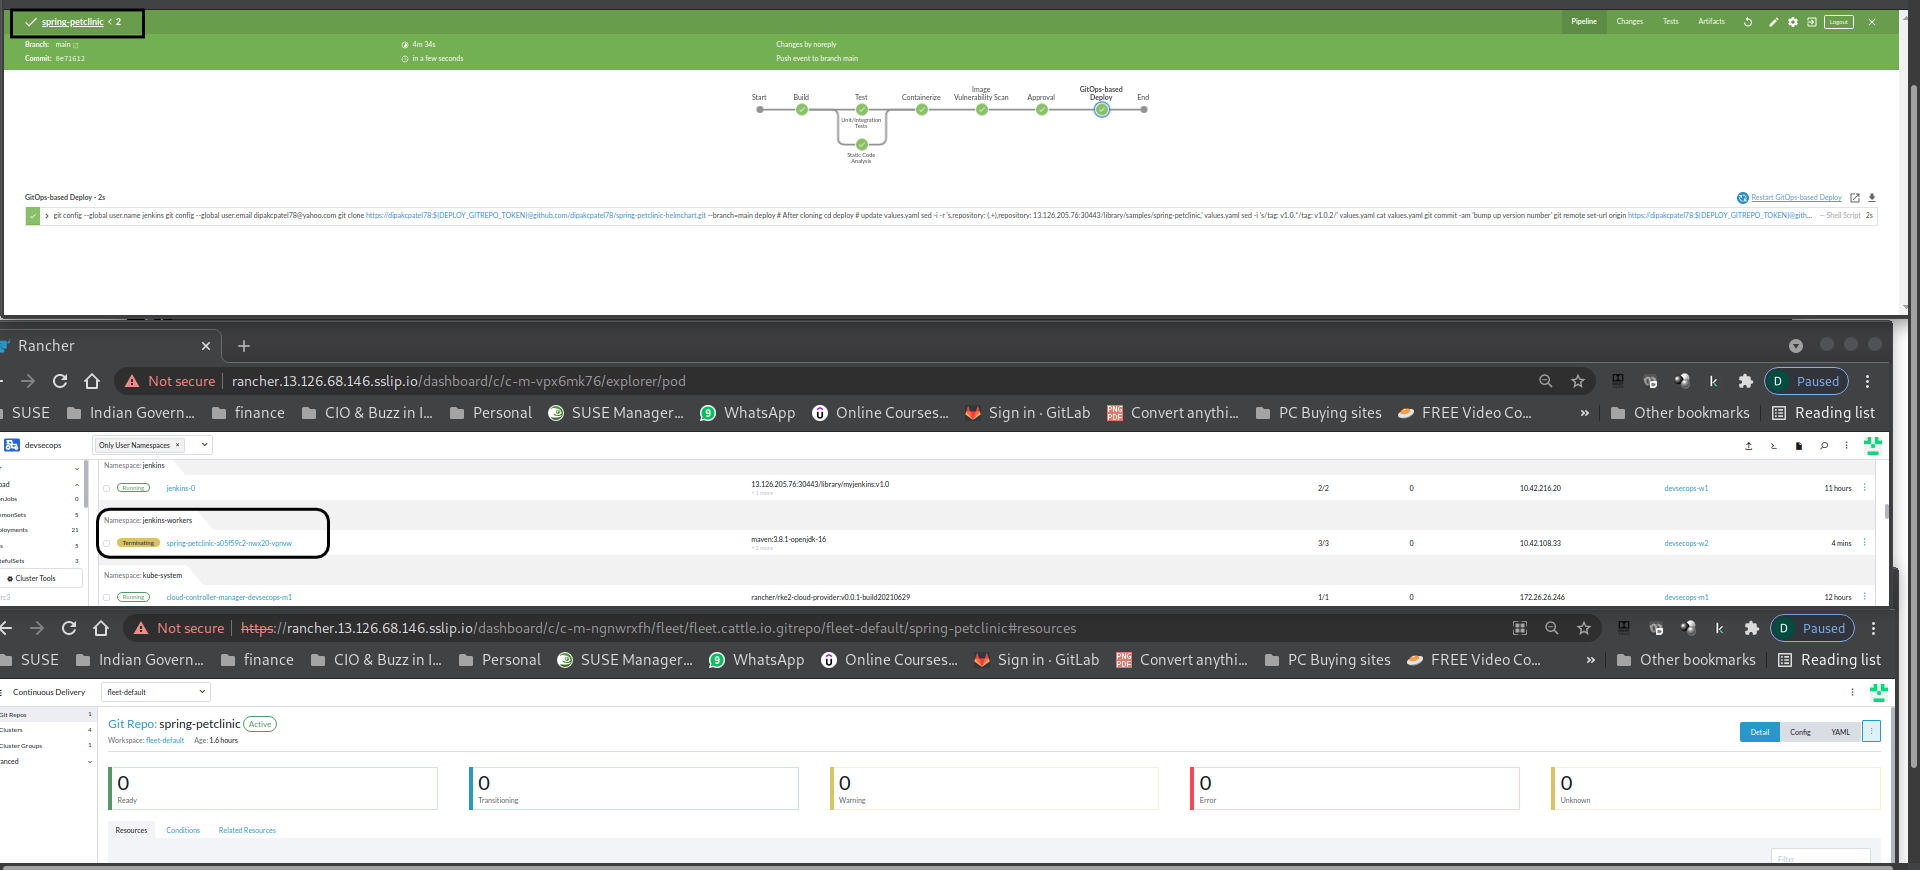Switch to the Changes tab

[1630, 21]
